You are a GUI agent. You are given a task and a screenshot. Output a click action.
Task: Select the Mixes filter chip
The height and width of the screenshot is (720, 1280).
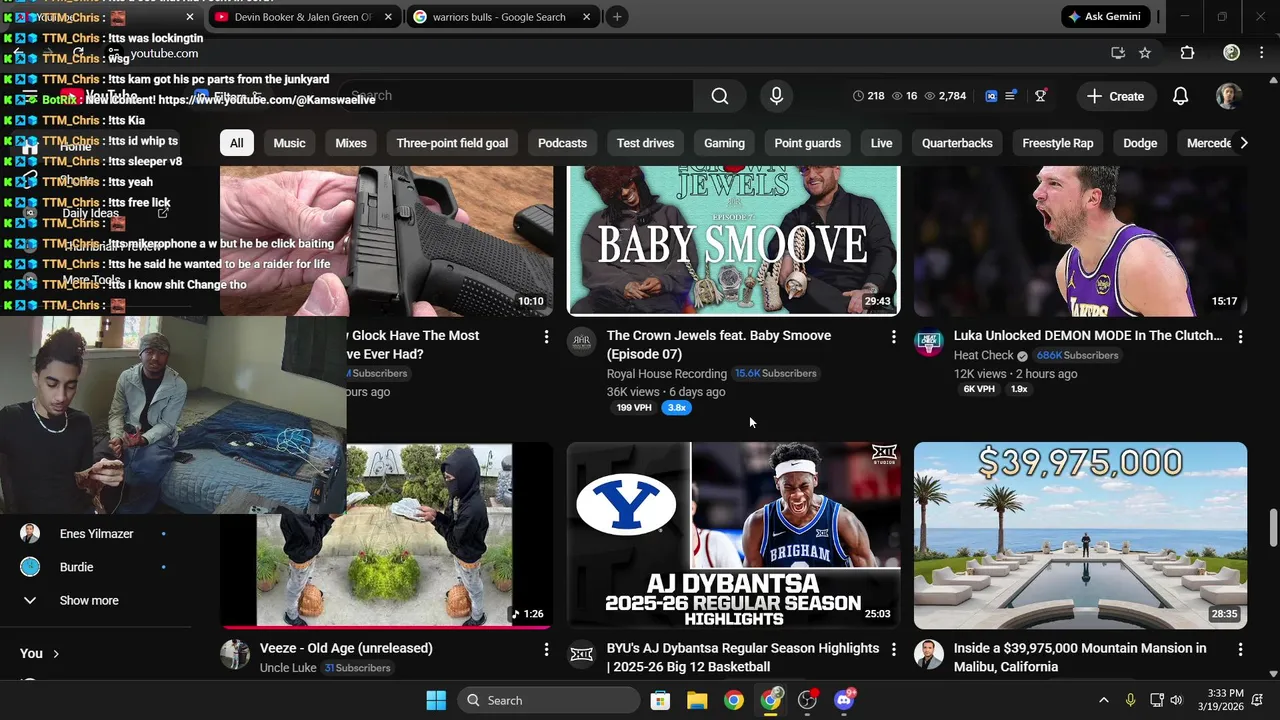pyautogui.click(x=350, y=143)
